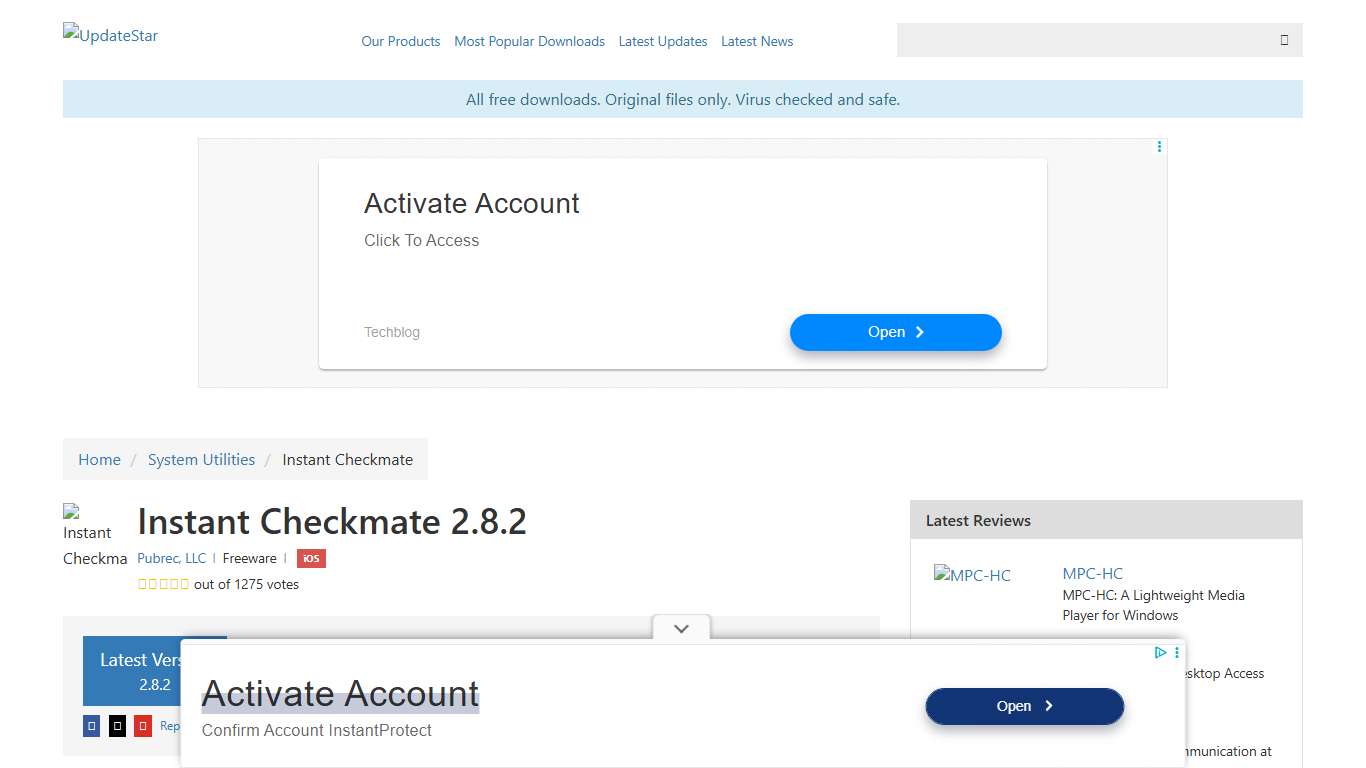This screenshot has height=768, width=1366.
Task: Click the Report link near the share icons
Action: pos(172,725)
